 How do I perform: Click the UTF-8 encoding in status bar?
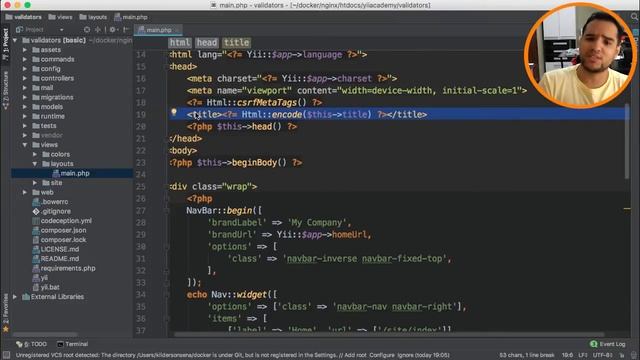[x=602, y=355]
